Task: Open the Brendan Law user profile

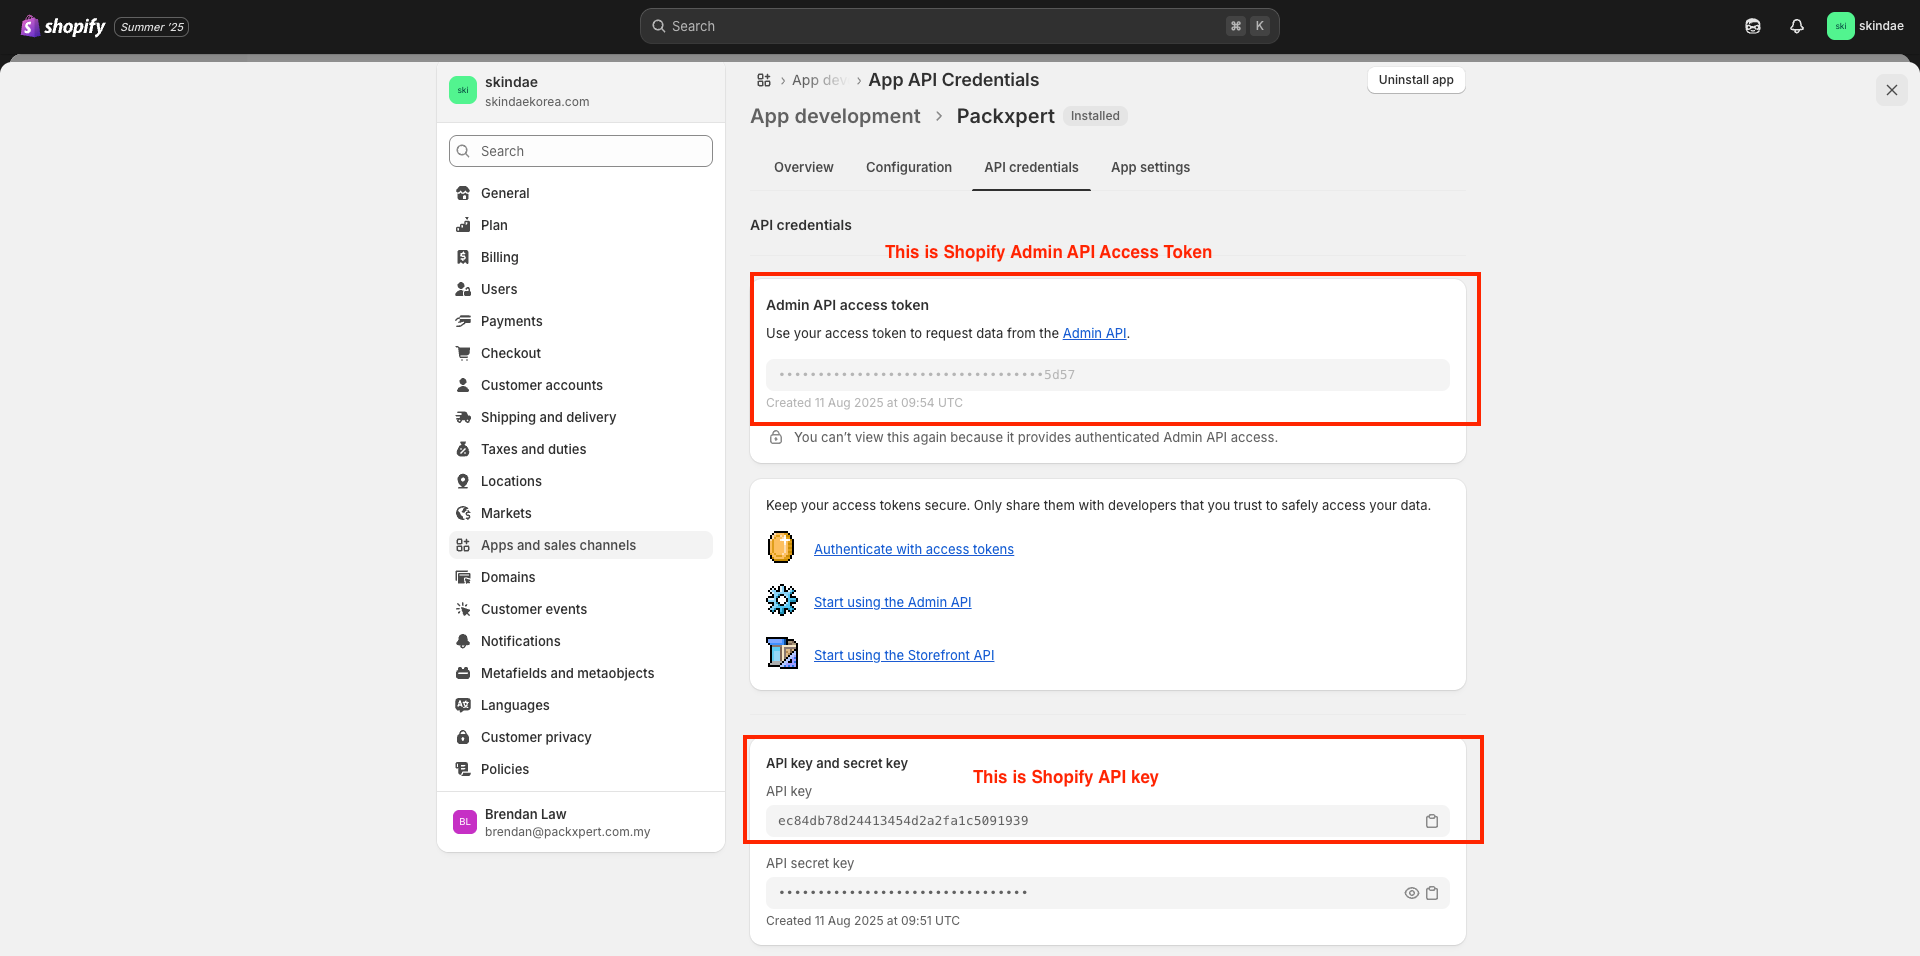Action: coord(581,822)
